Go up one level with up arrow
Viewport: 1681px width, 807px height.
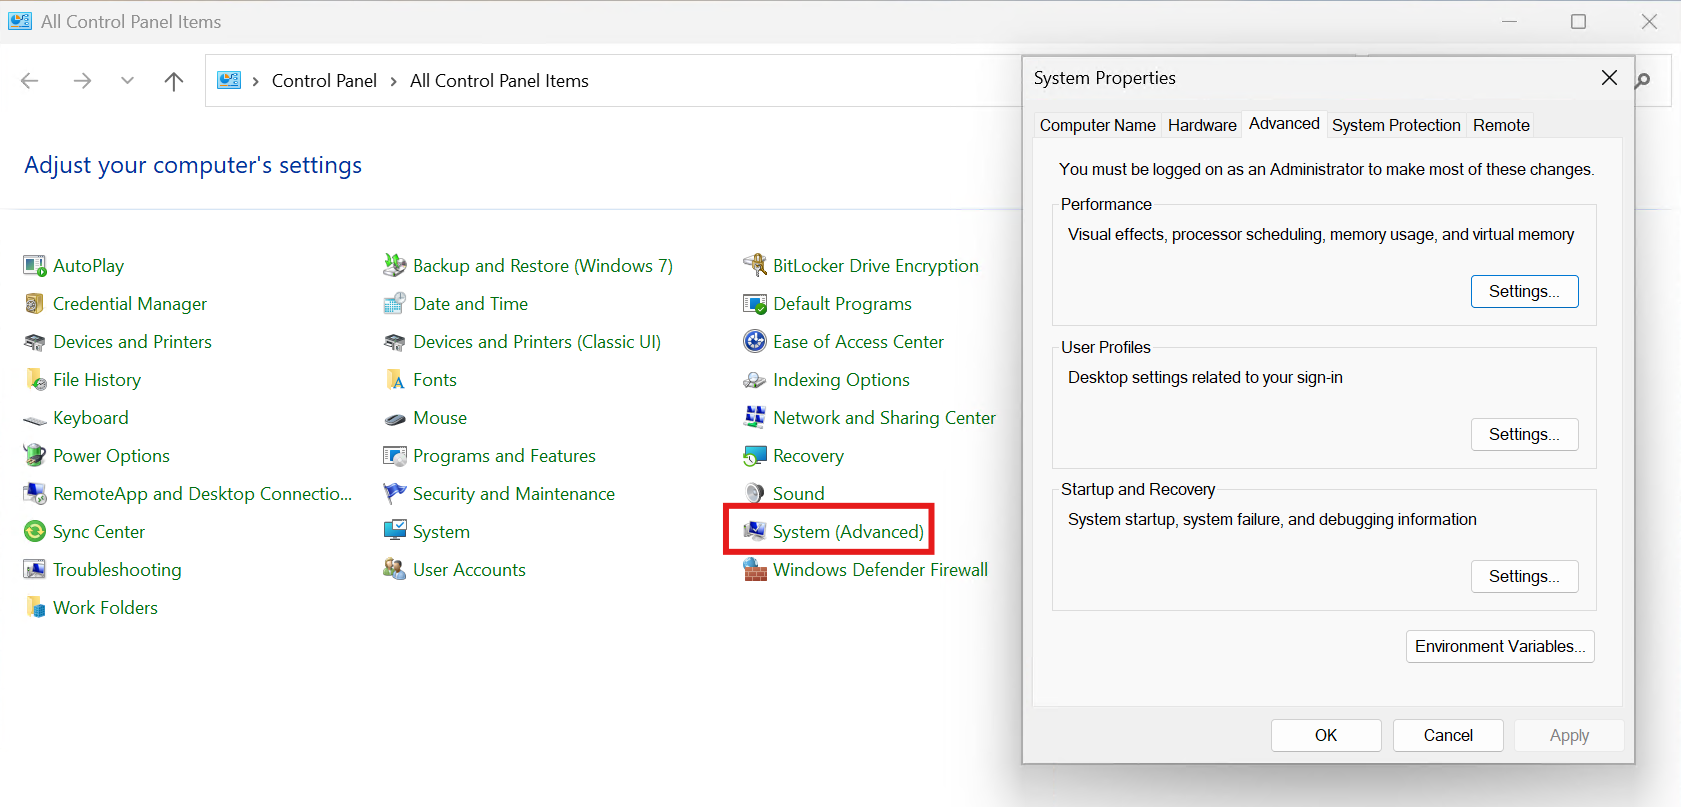tap(174, 81)
